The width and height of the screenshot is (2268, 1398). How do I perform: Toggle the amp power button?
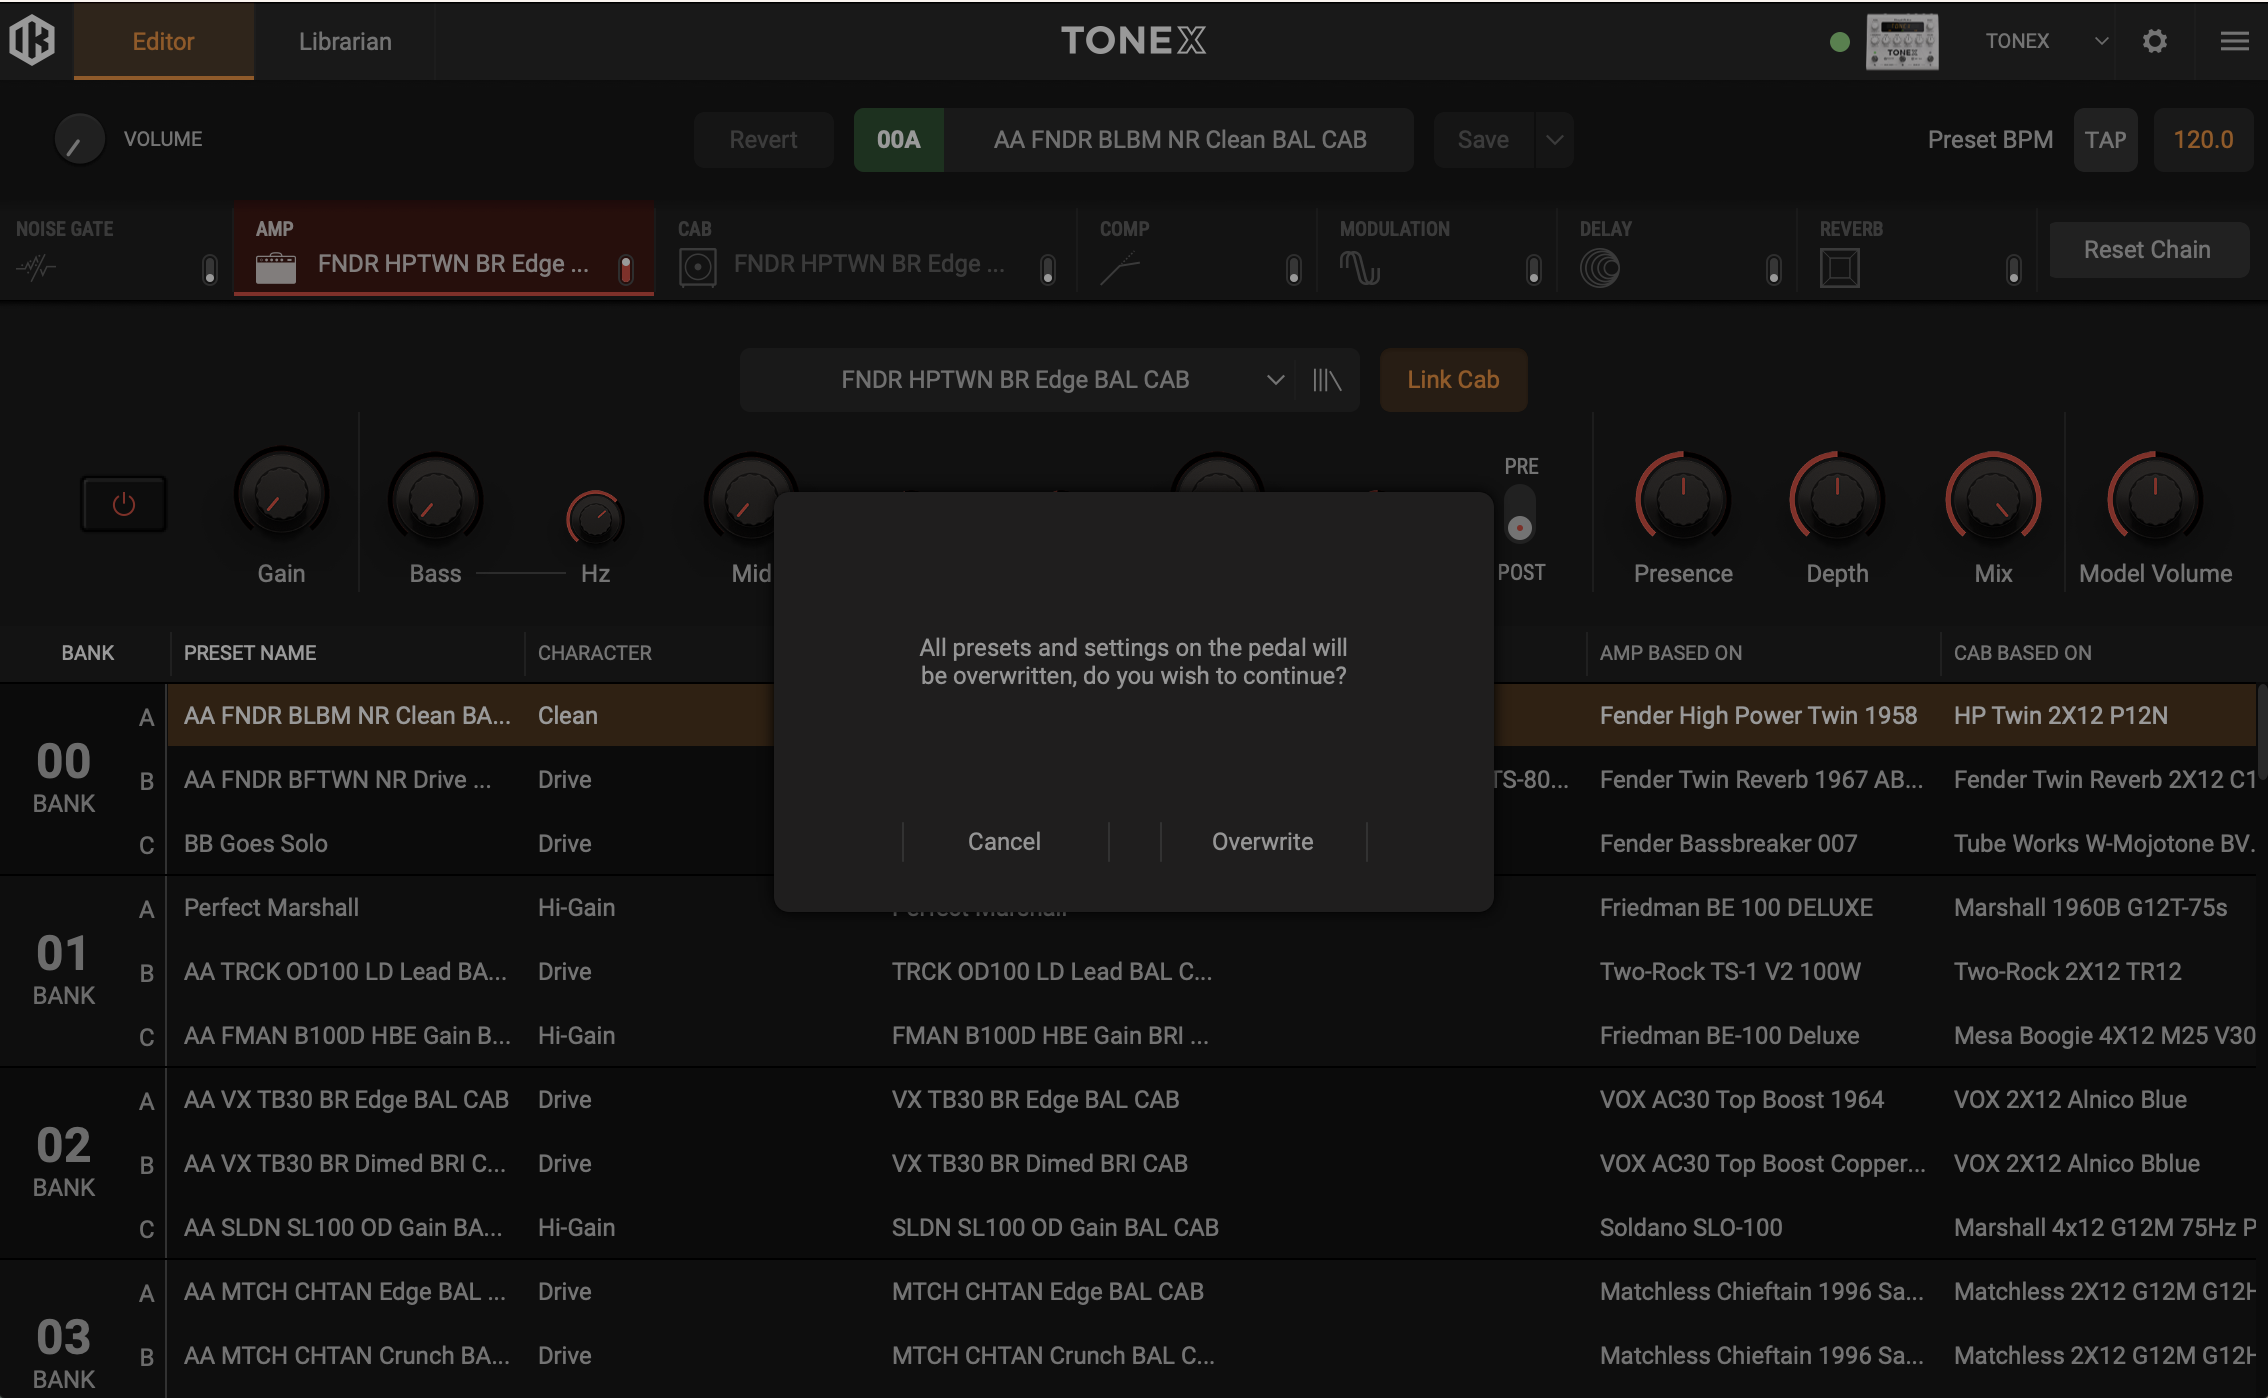point(123,504)
